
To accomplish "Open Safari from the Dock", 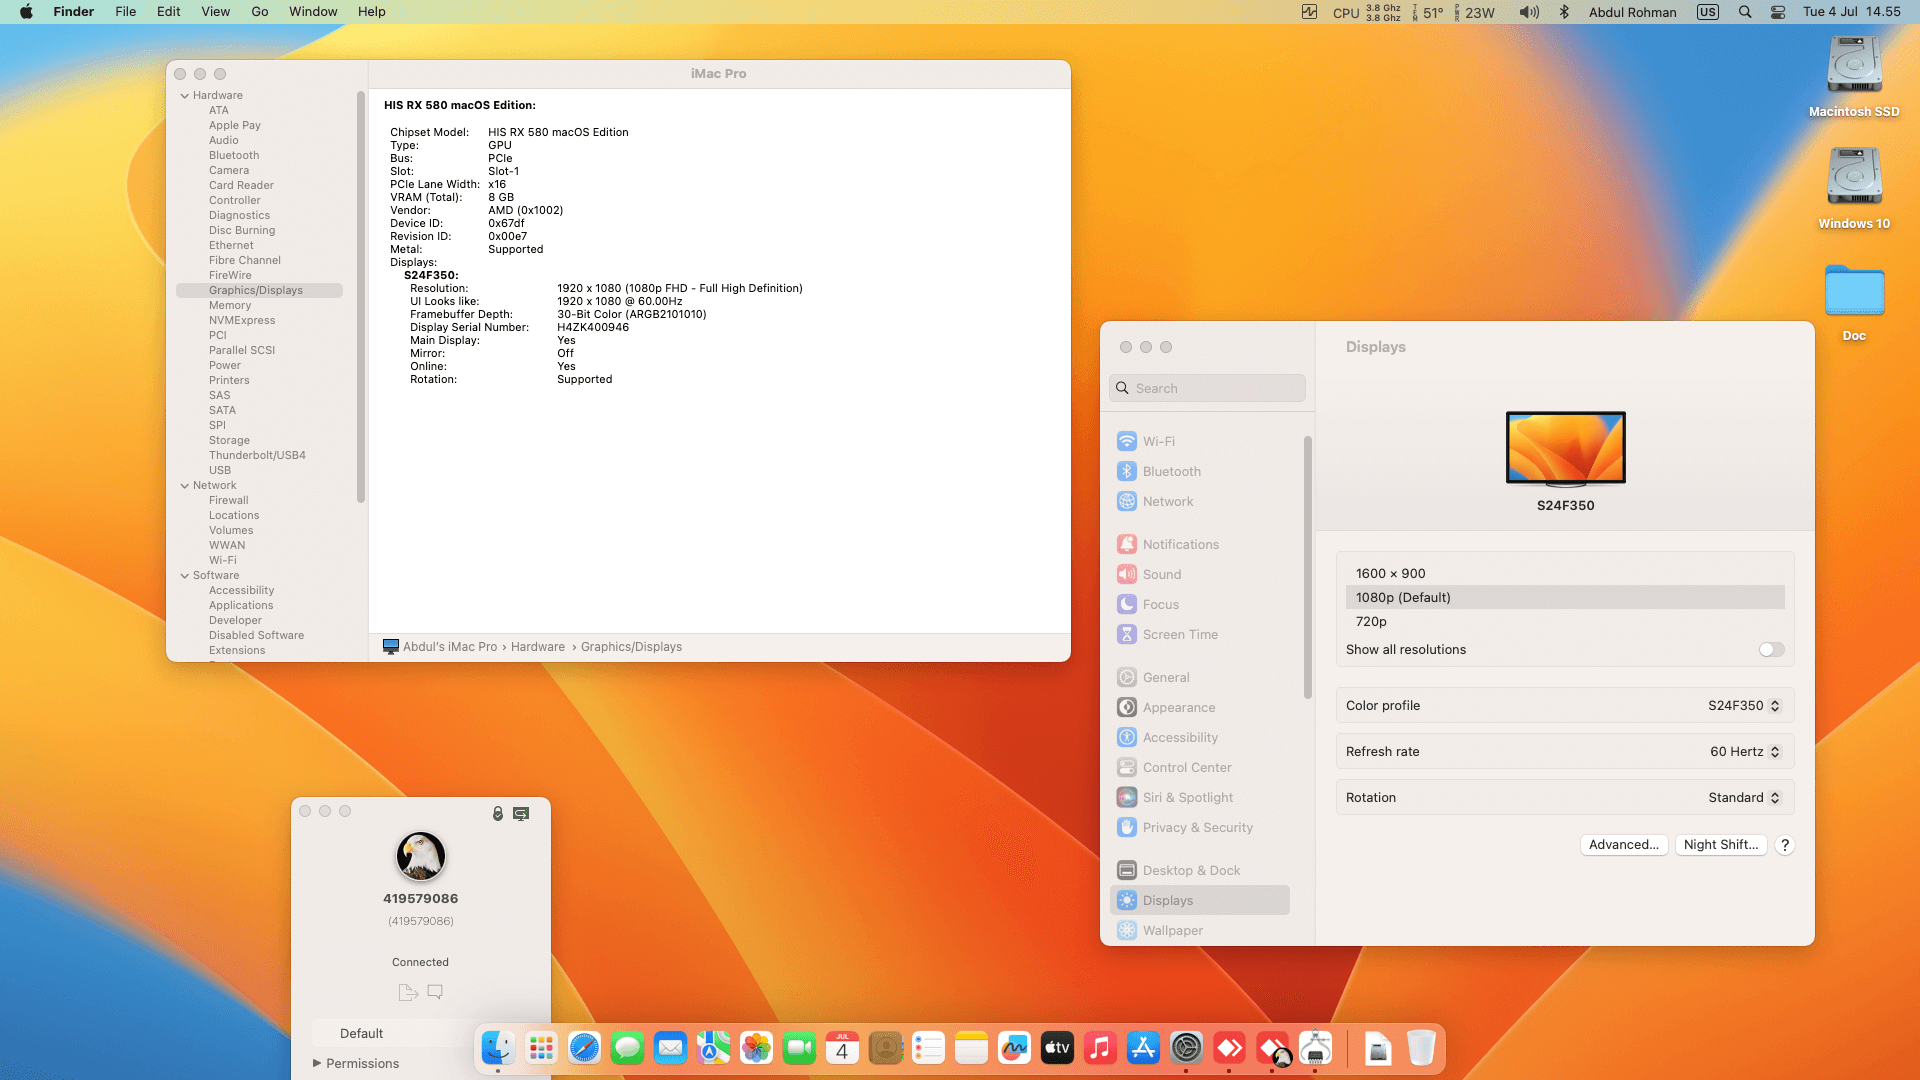I will pyautogui.click(x=584, y=1048).
